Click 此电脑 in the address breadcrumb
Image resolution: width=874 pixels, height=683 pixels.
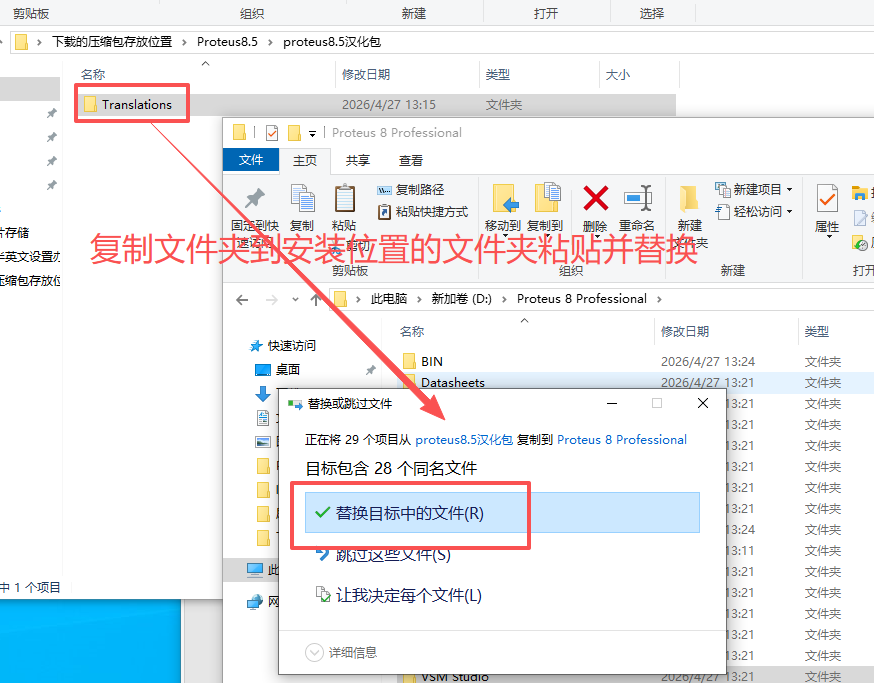(389, 299)
